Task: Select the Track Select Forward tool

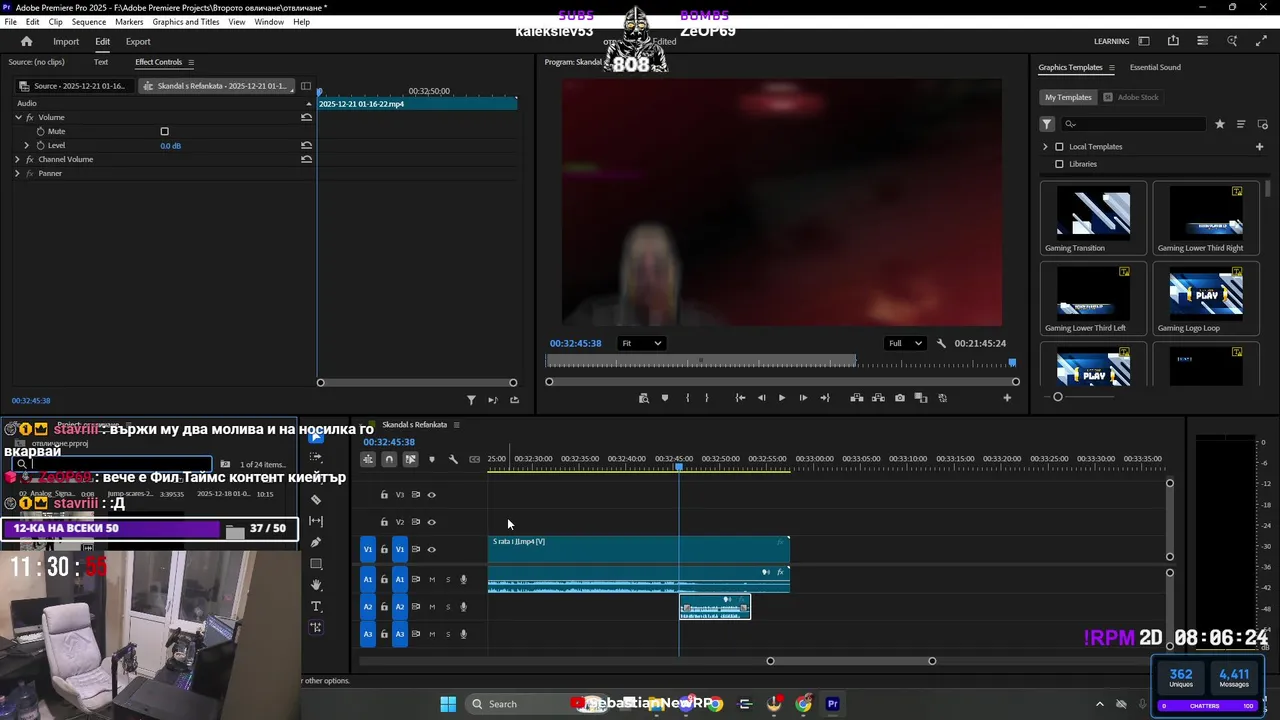Action: coord(316,457)
